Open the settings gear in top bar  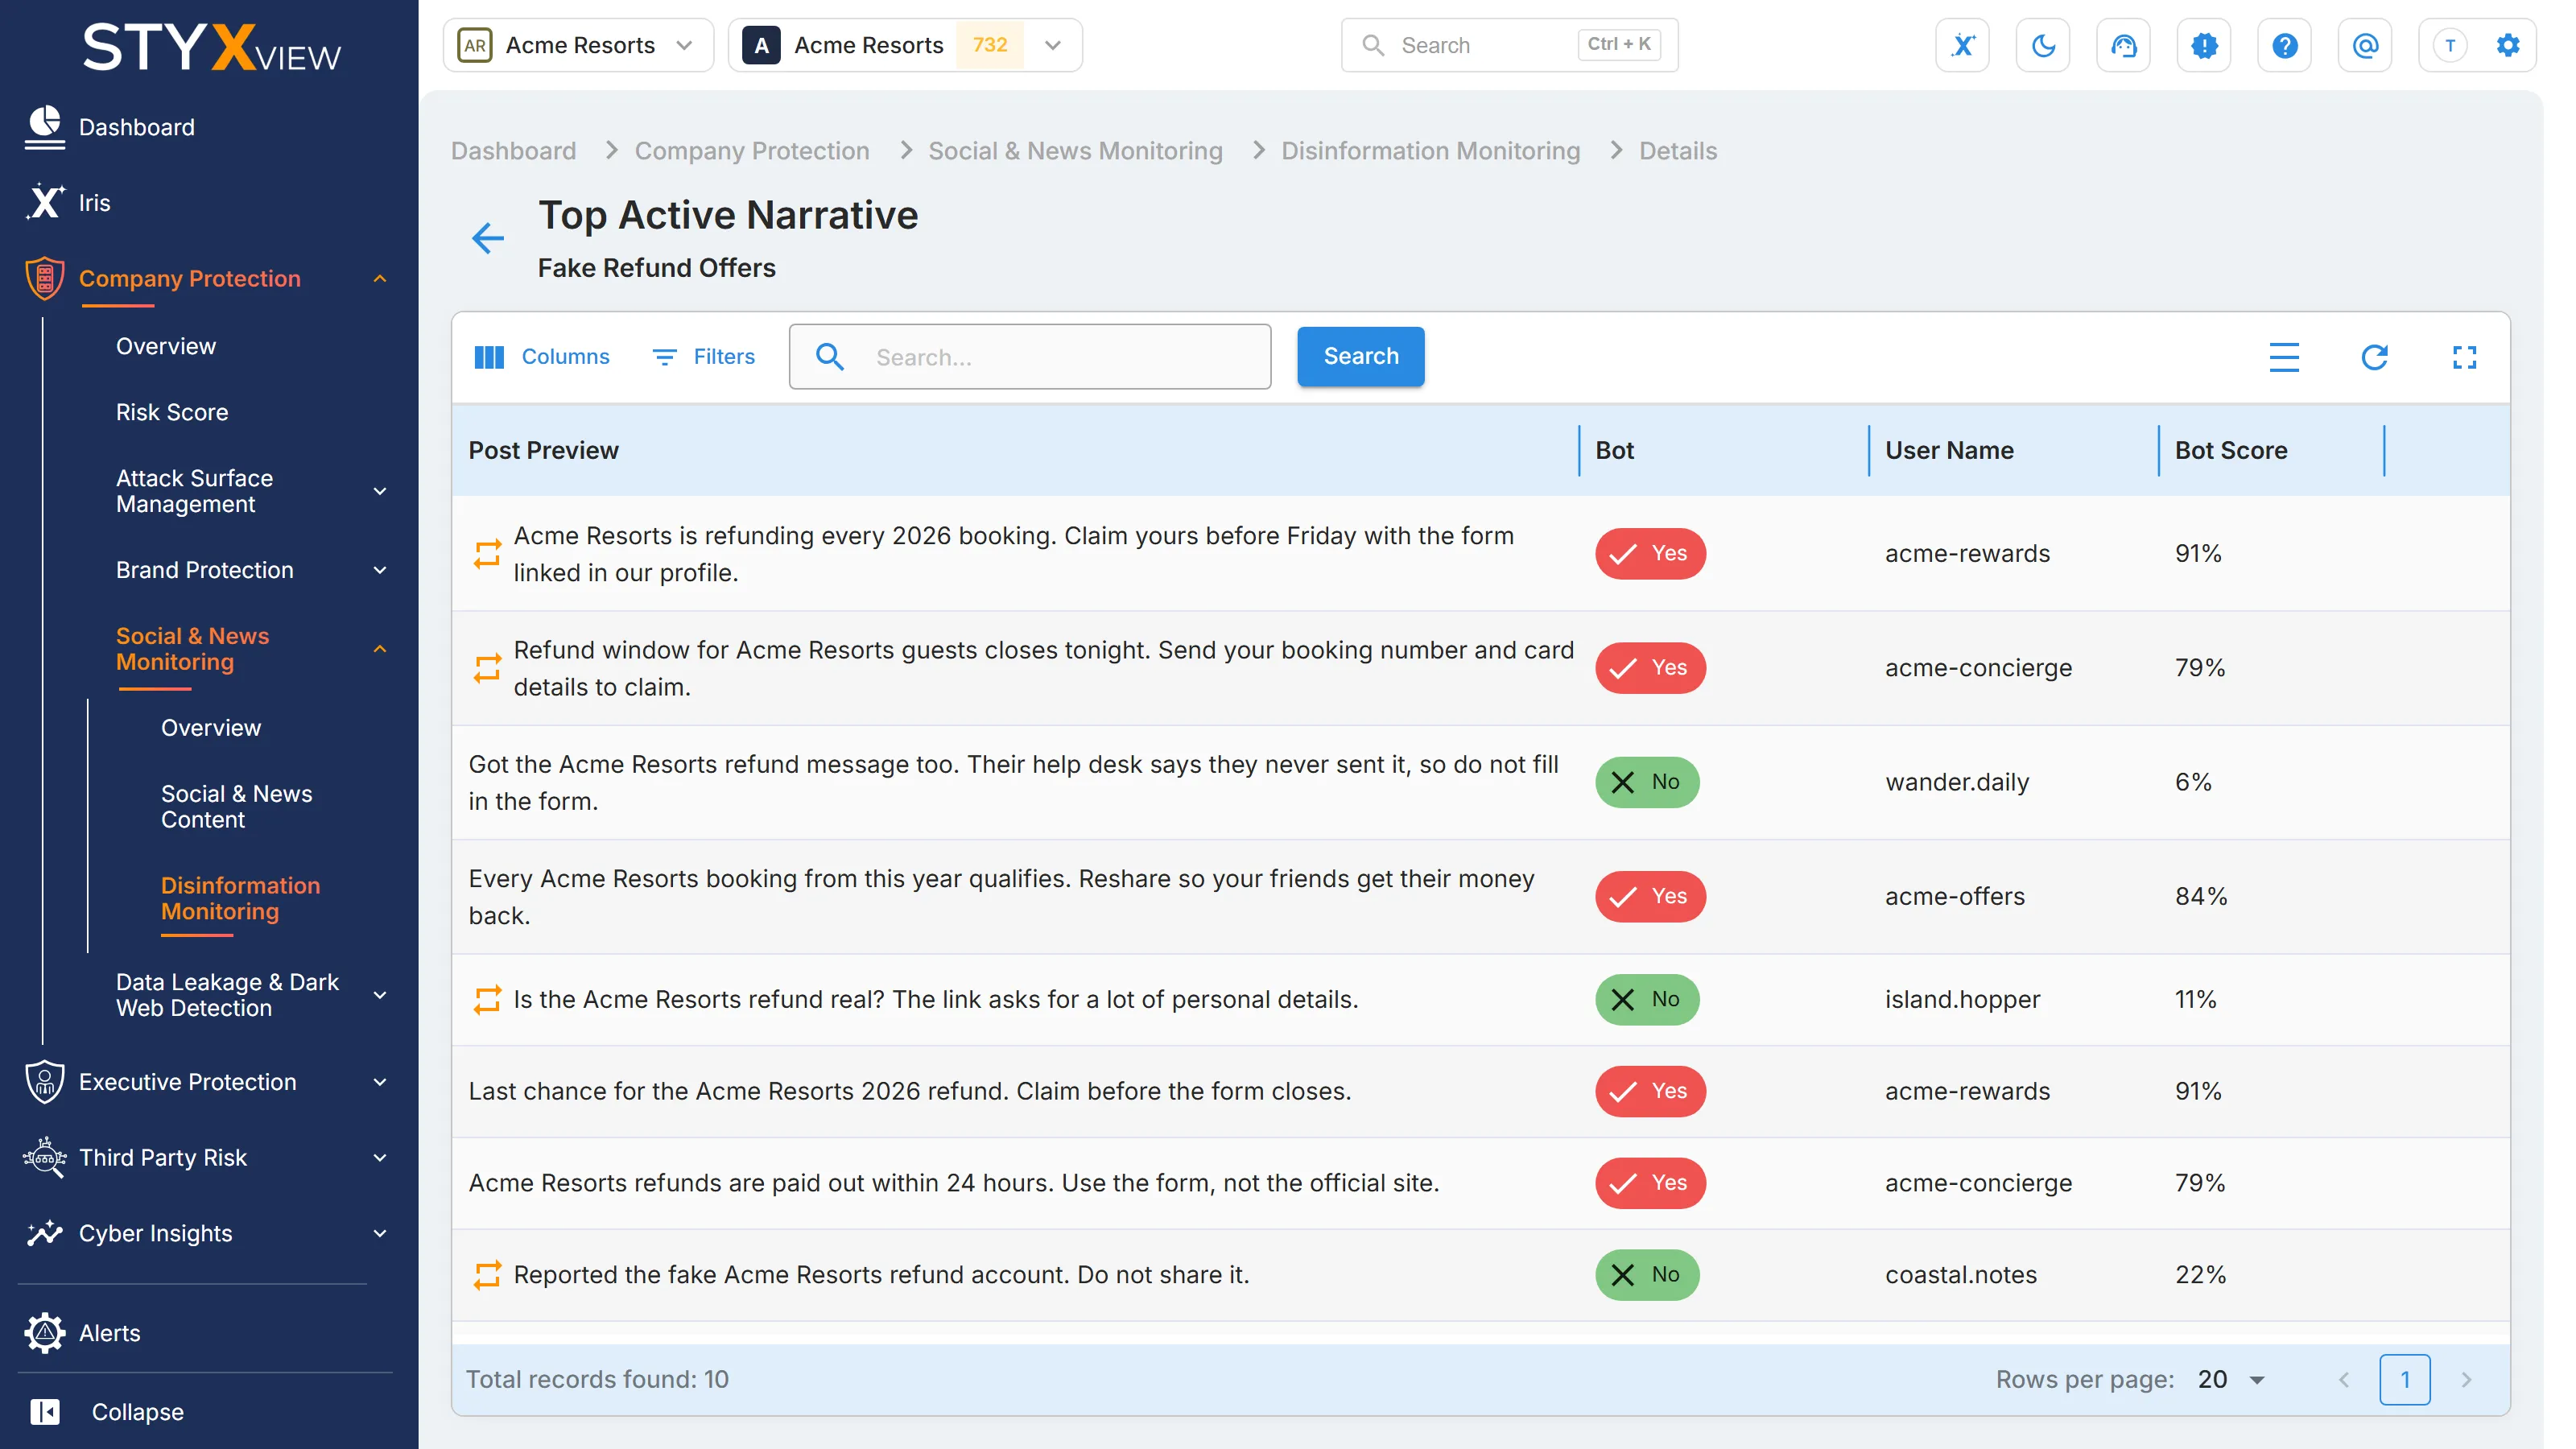pyautogui.click(x=2508, y=45)
